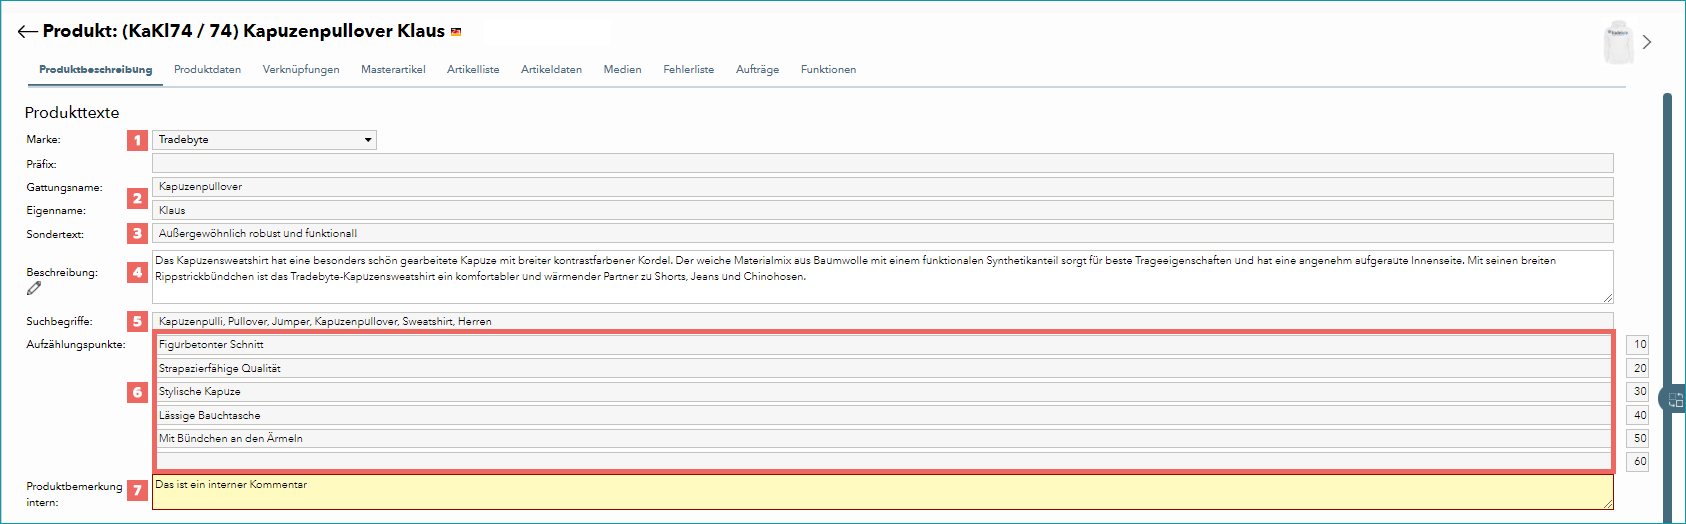1686x524 pixels.
Task: Open the Fehlerliste tab
Action: (688, 70)
